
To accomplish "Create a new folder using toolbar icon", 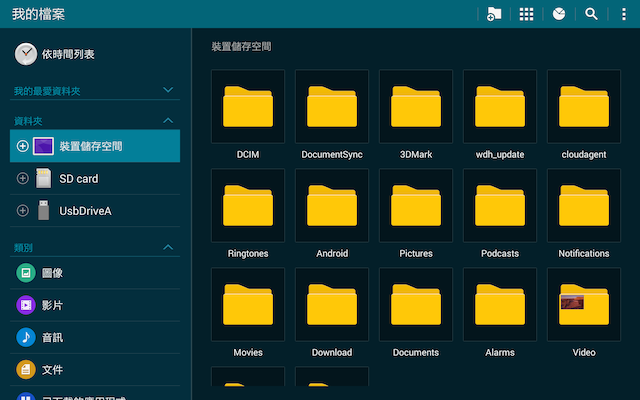I will point(494,14).
